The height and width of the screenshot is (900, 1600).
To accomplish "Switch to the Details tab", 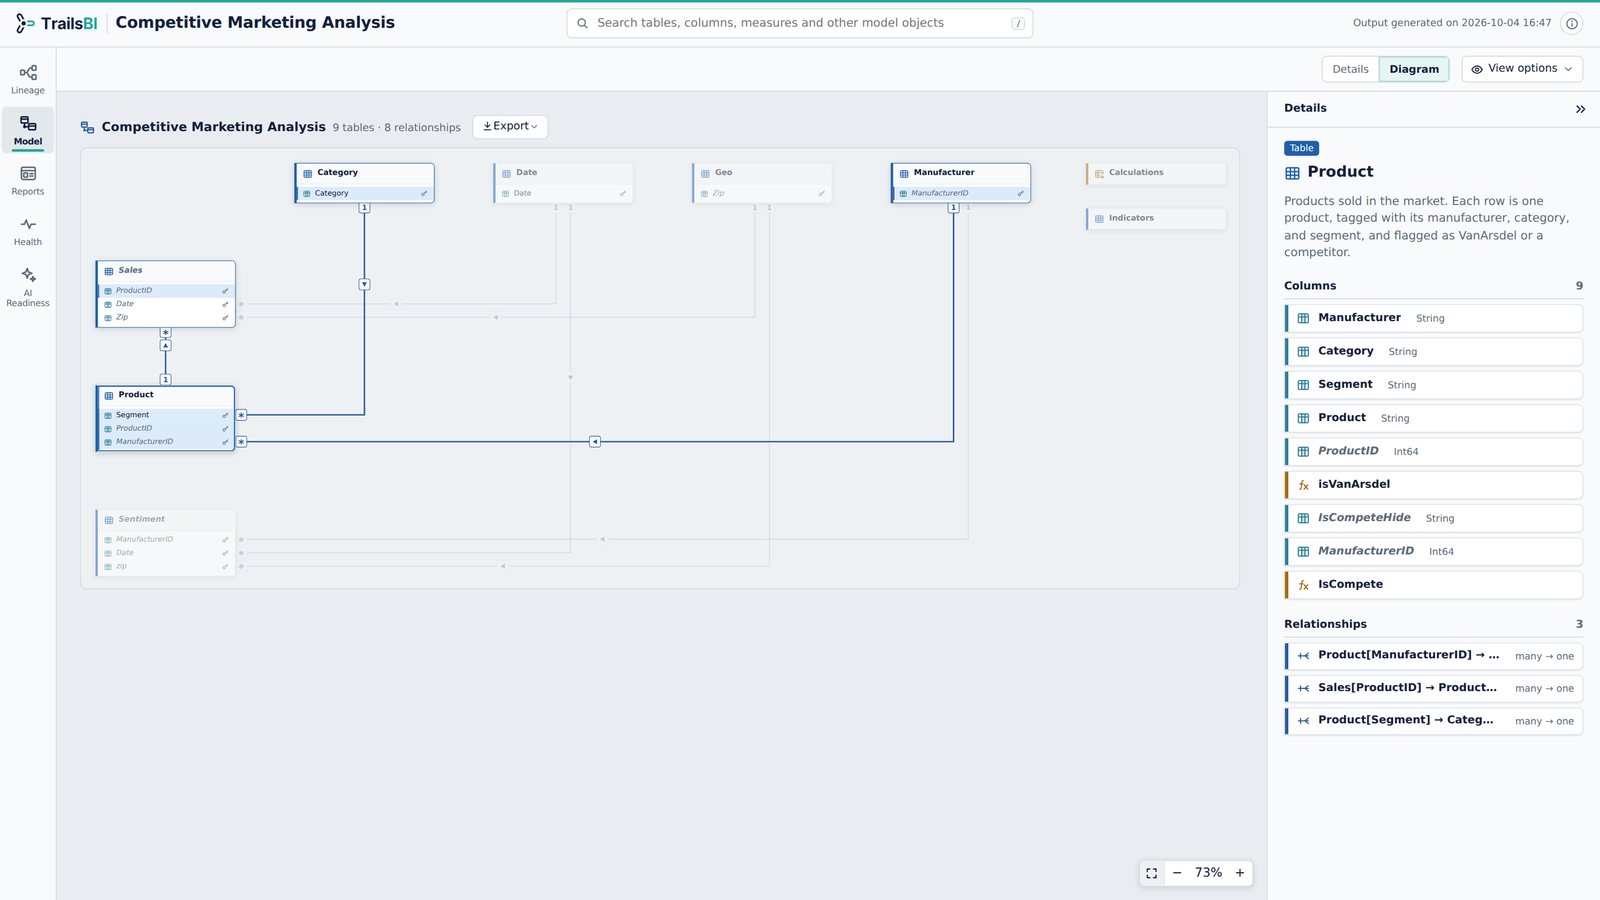I will [x=1350, y=69].
